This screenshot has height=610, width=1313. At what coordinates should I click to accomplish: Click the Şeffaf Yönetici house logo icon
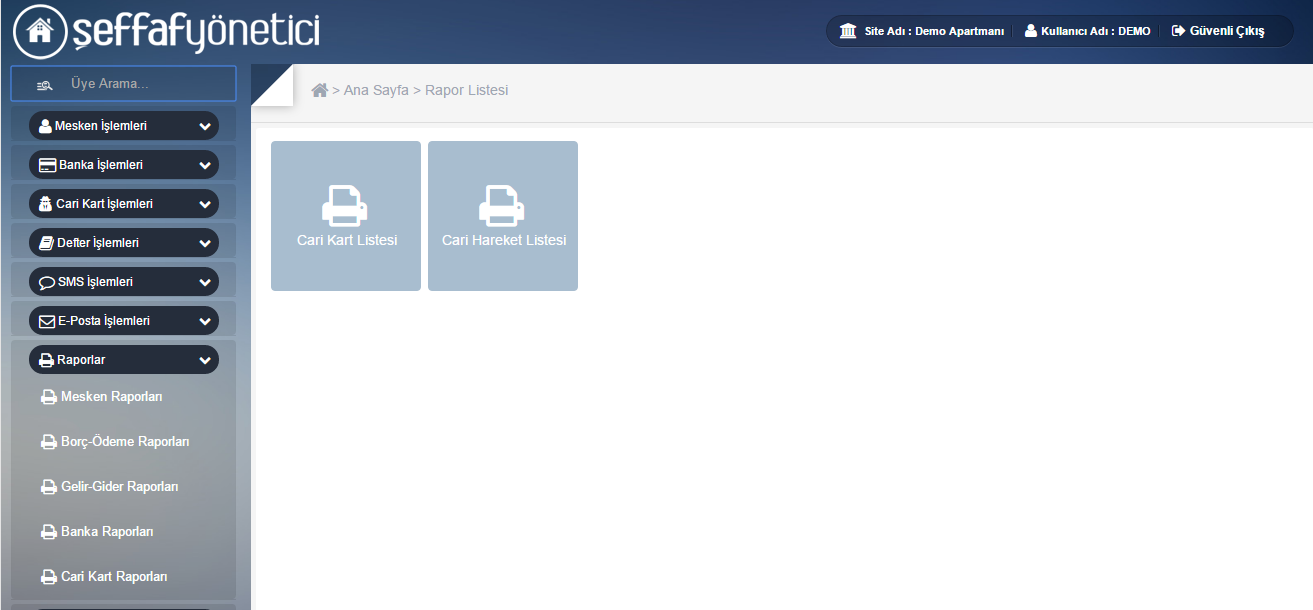(x=40, y=31)
